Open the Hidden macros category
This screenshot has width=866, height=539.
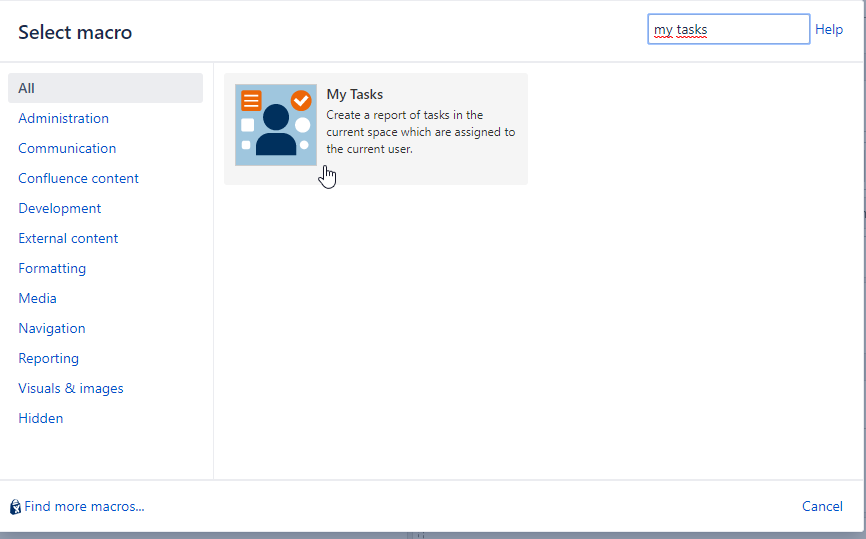click(40, 418)
